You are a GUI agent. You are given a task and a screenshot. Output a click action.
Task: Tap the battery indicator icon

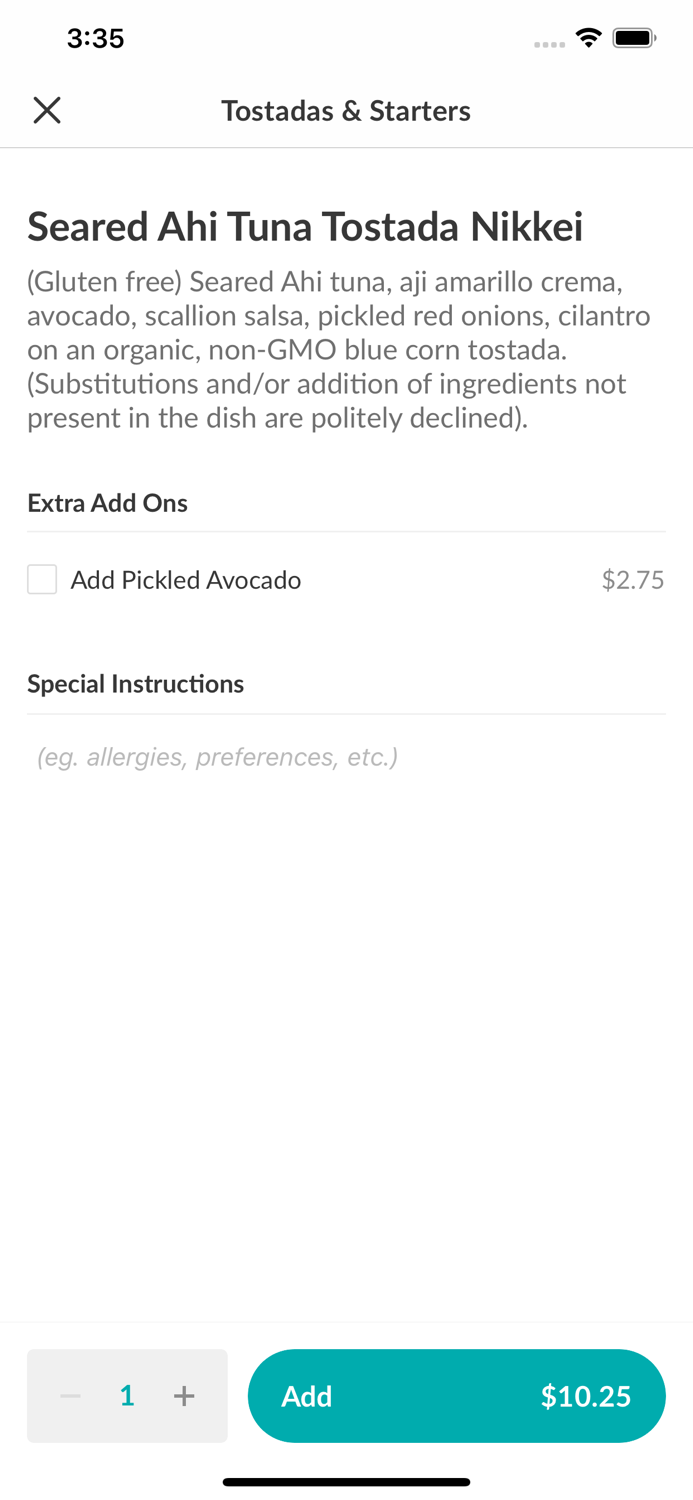634,38
